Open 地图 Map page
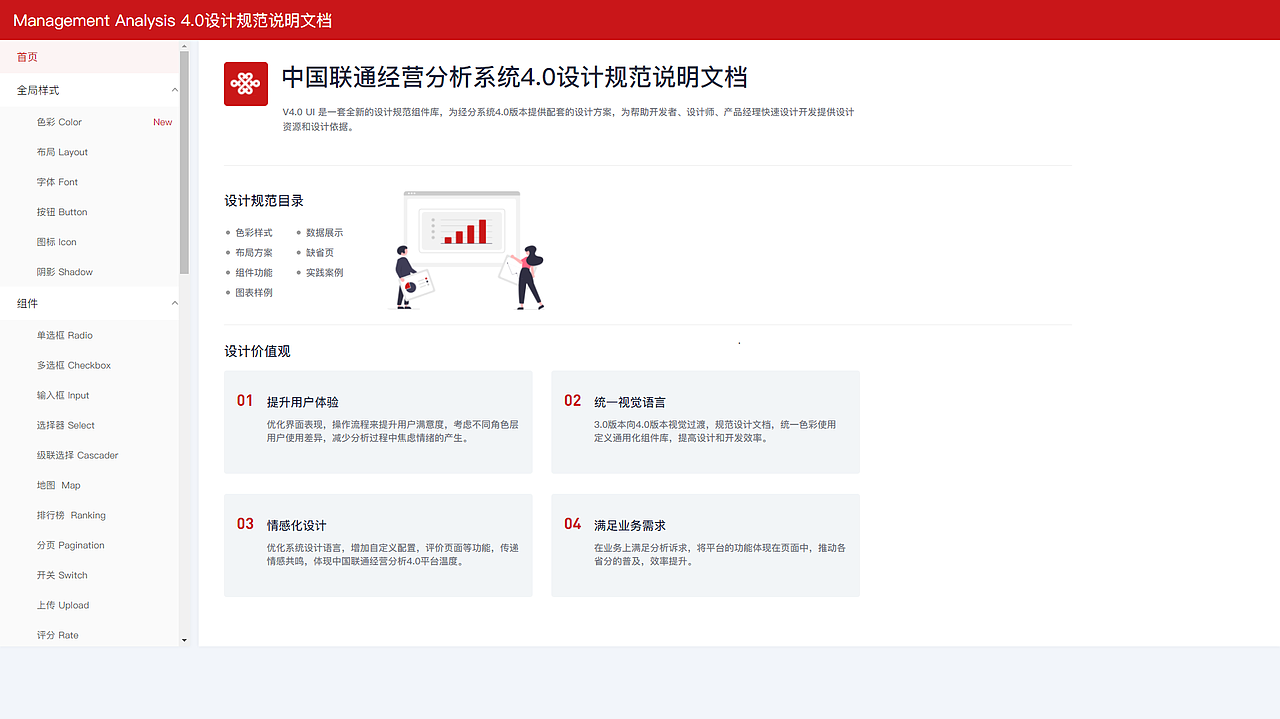 (x=58, y=485)
